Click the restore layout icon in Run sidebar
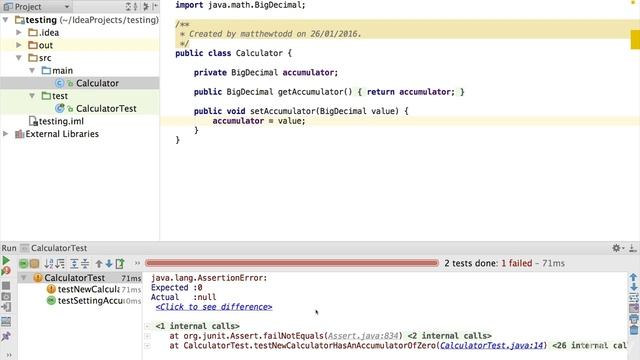 tap(6, 322)
